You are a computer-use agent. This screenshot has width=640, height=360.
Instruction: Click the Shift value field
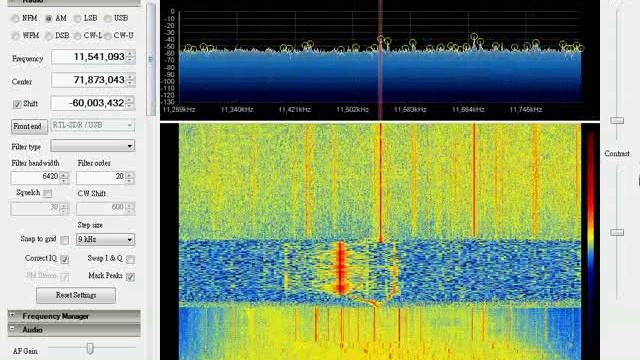click(x=89, y=103)
